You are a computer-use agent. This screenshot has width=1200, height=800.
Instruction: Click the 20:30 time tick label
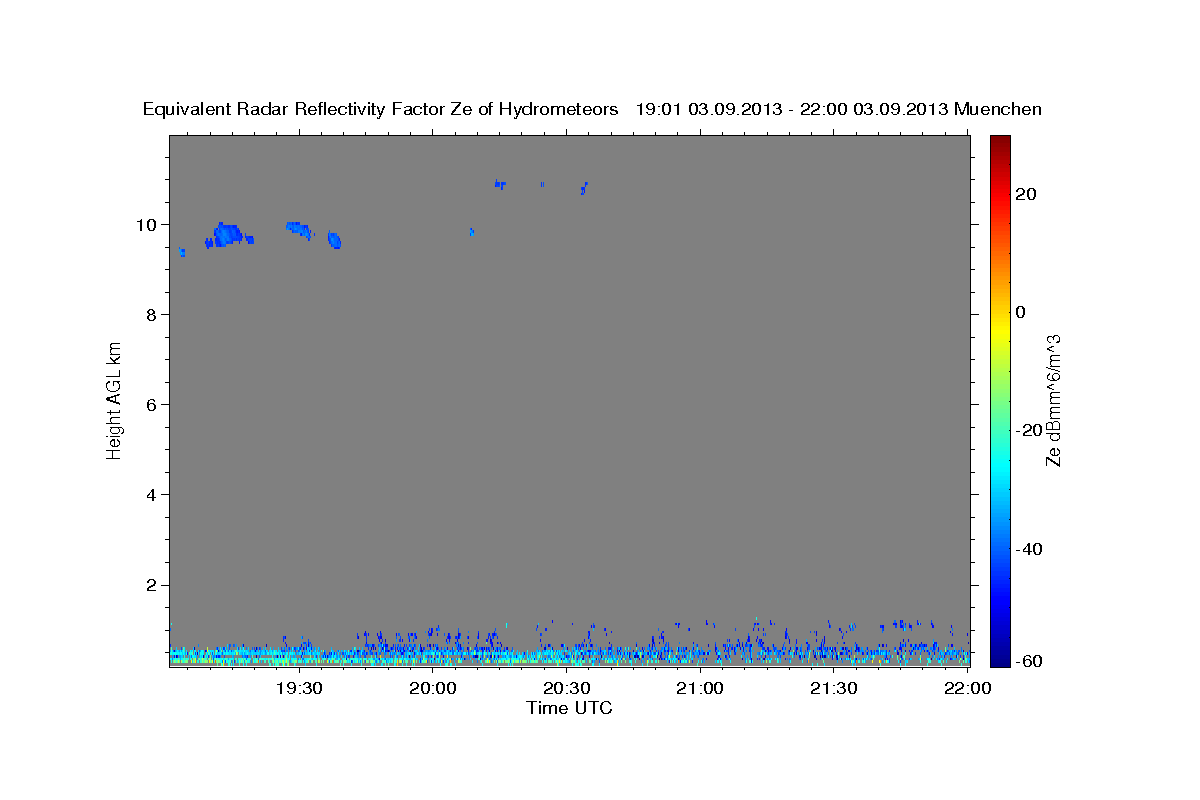point(567,688)
